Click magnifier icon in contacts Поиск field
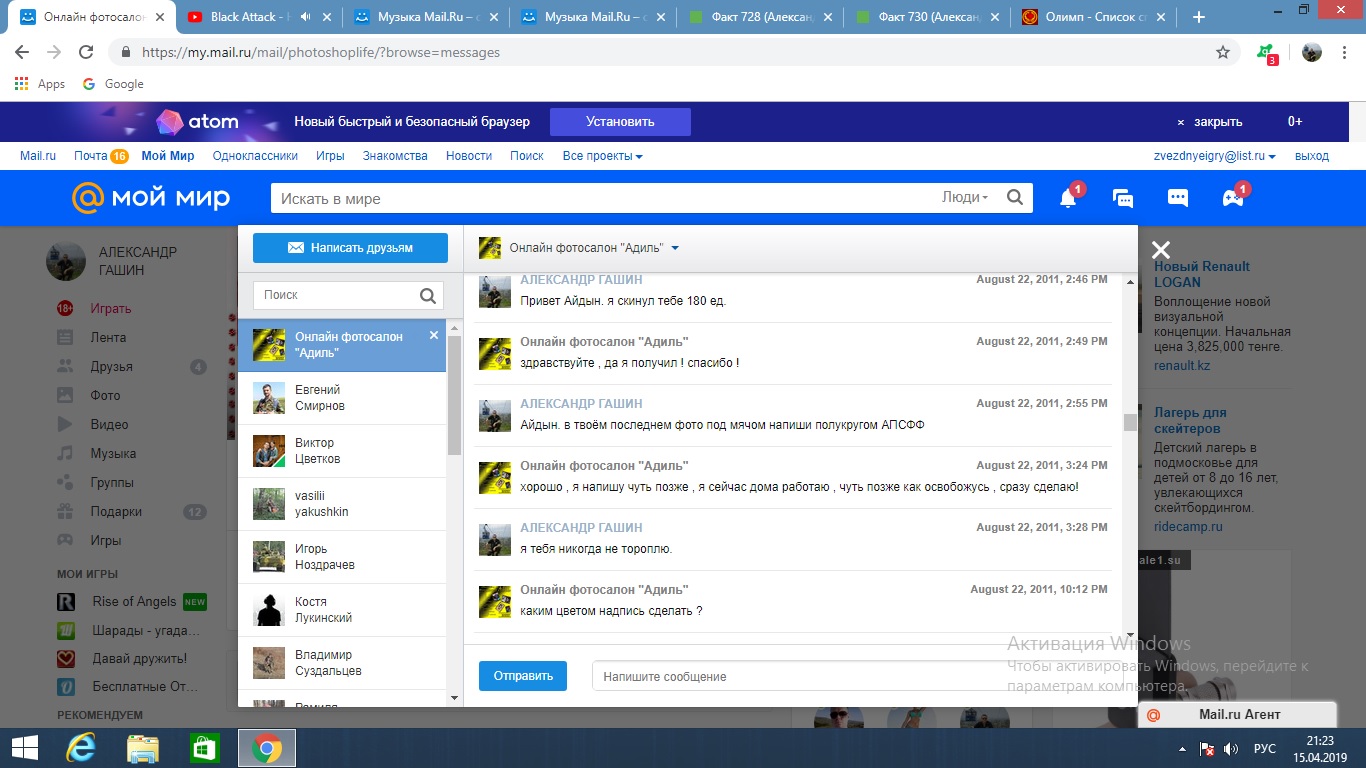 [428, 295]
